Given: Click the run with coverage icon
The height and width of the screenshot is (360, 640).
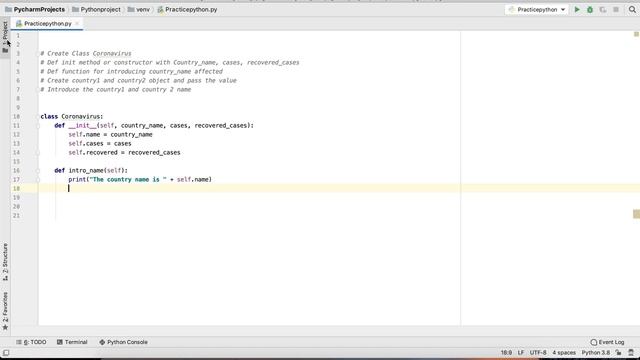Looking at the screenshot, I should point(603,9).
